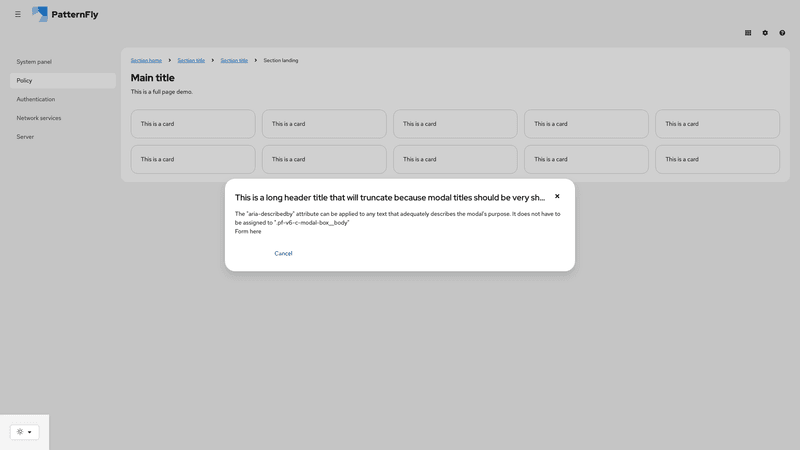Open help via the question mark icon

coord(782,33)
